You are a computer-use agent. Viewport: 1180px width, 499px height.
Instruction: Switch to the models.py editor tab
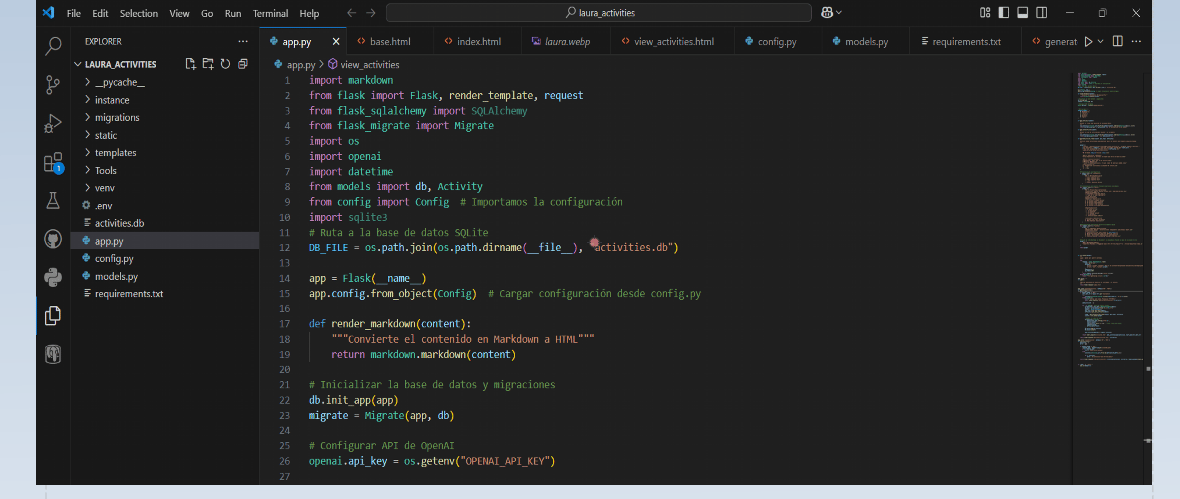(x=866, y=41)
